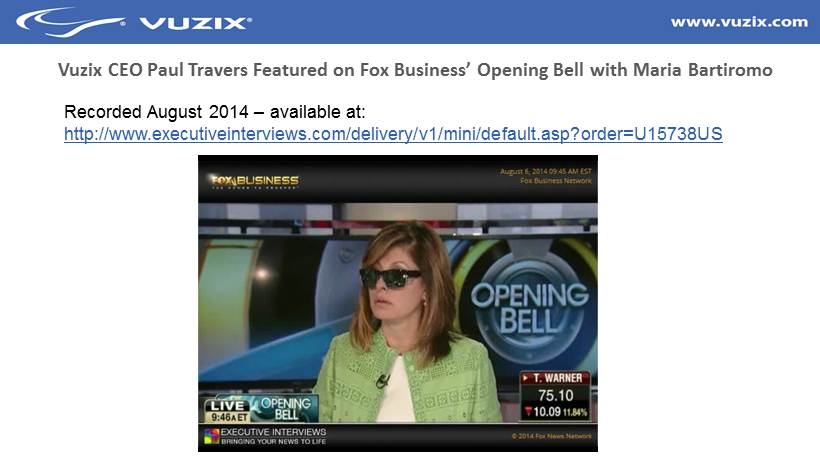Click the slide title about Paul Travers
Screen dimensions: 820x461
pos(415,70)
